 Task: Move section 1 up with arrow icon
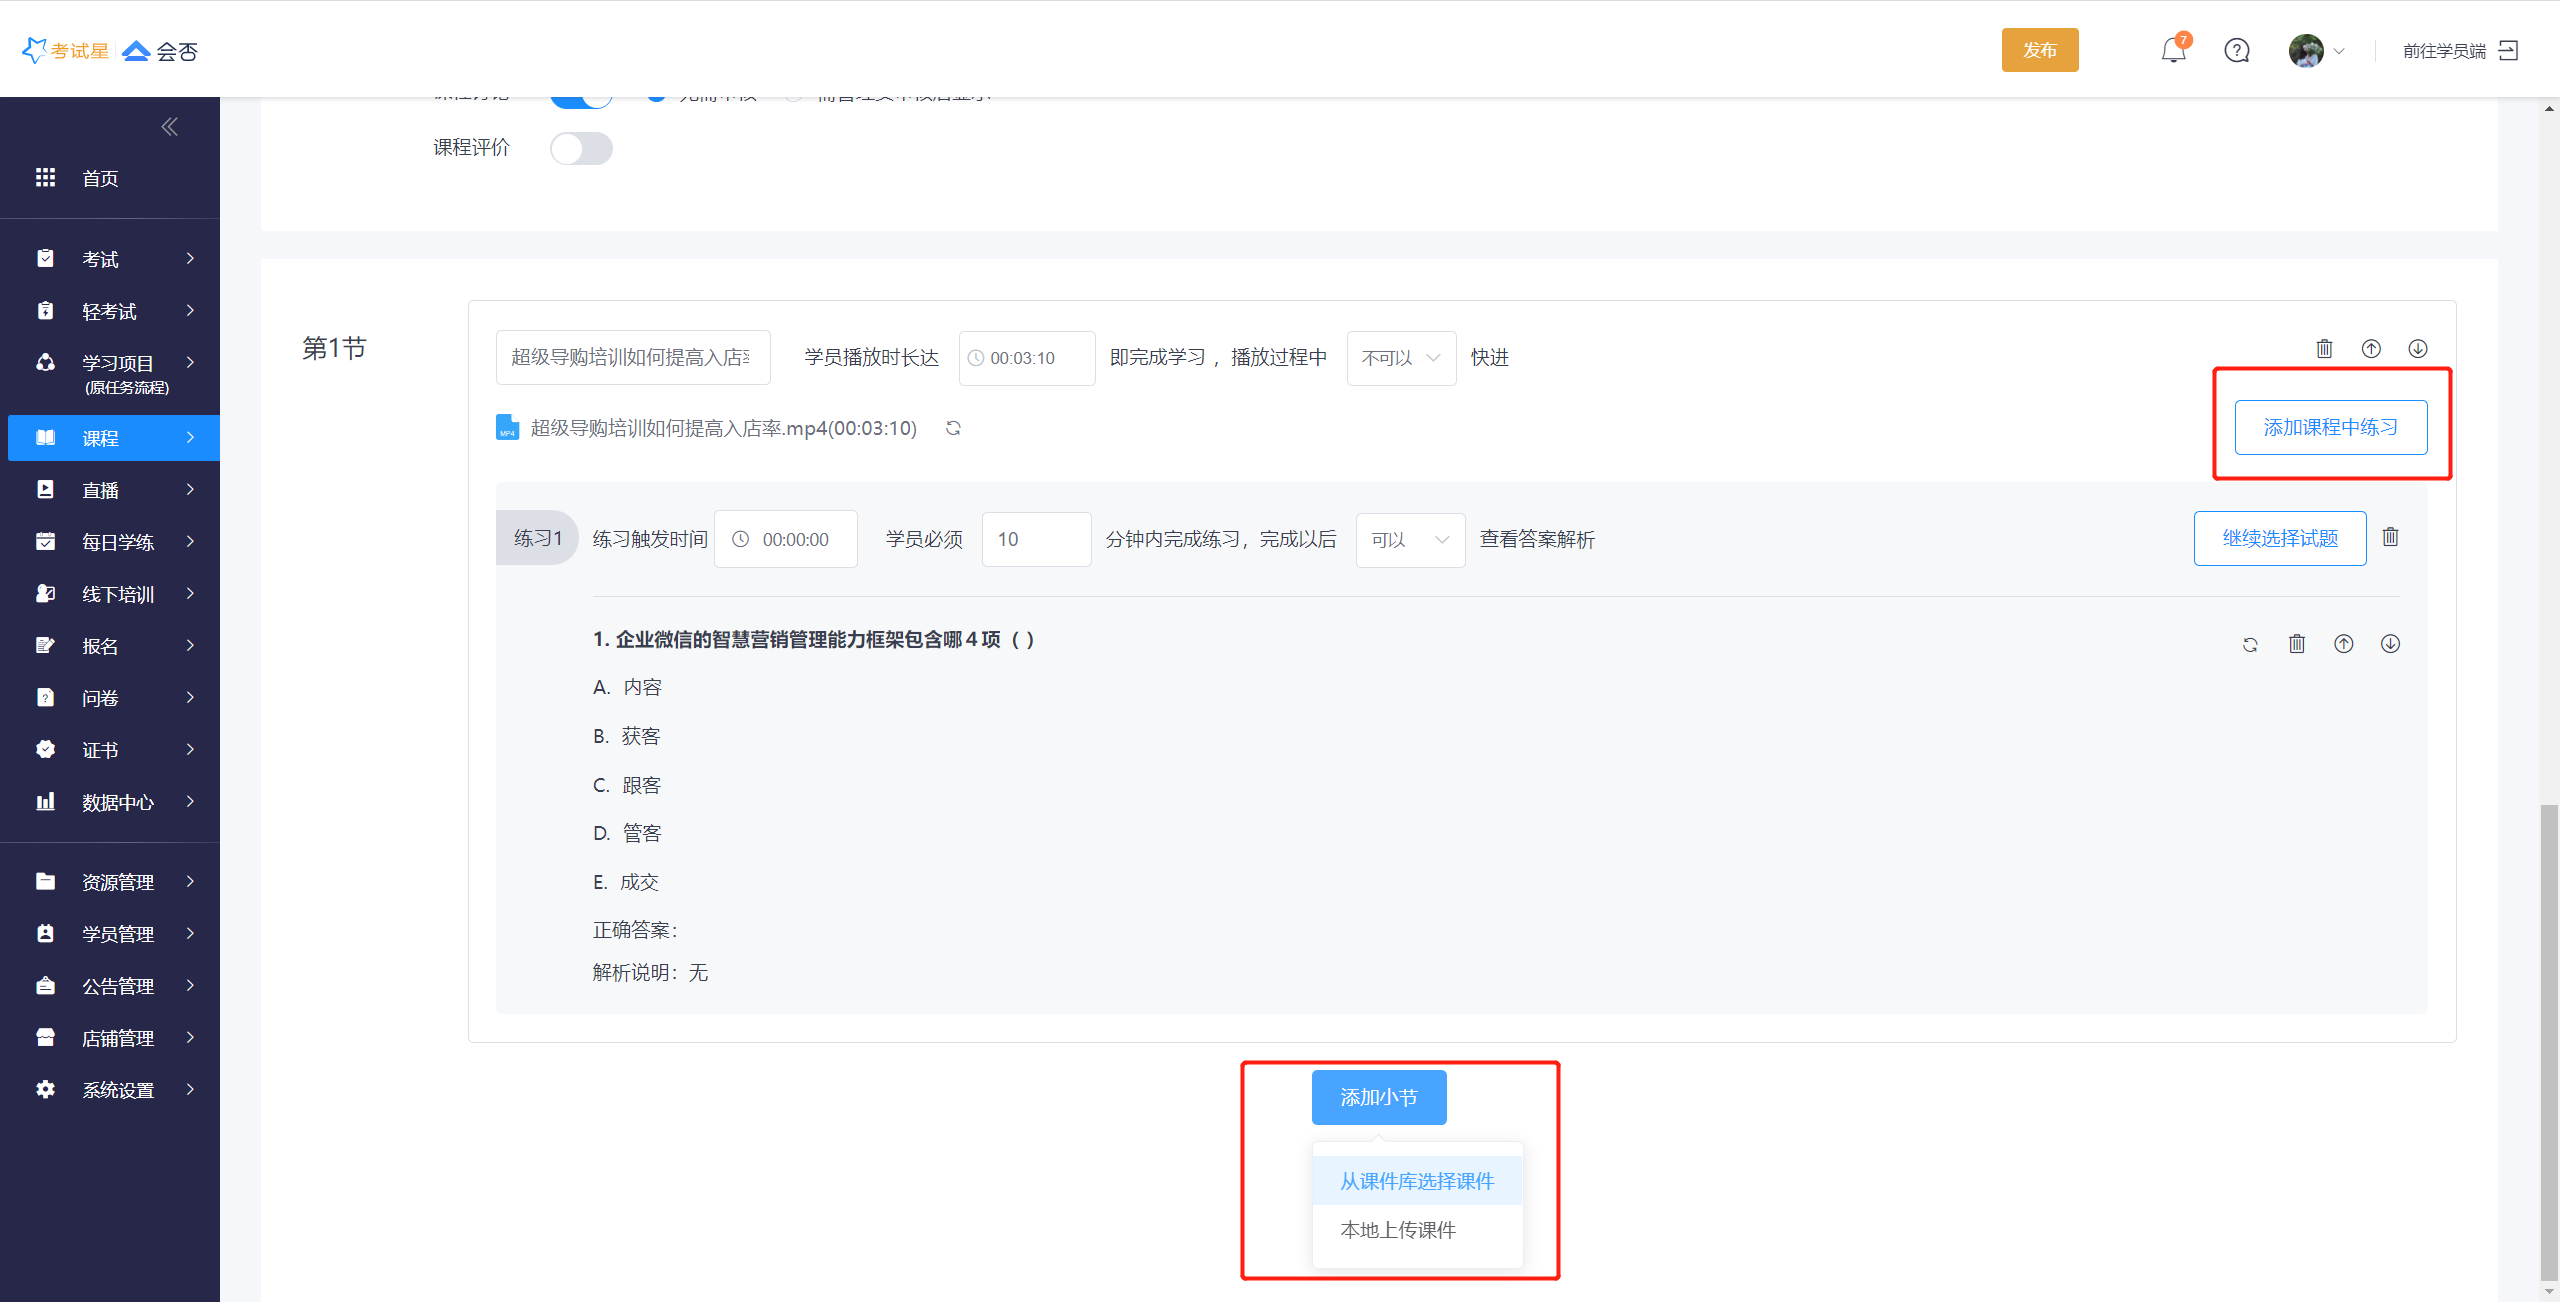(2371, 348)
